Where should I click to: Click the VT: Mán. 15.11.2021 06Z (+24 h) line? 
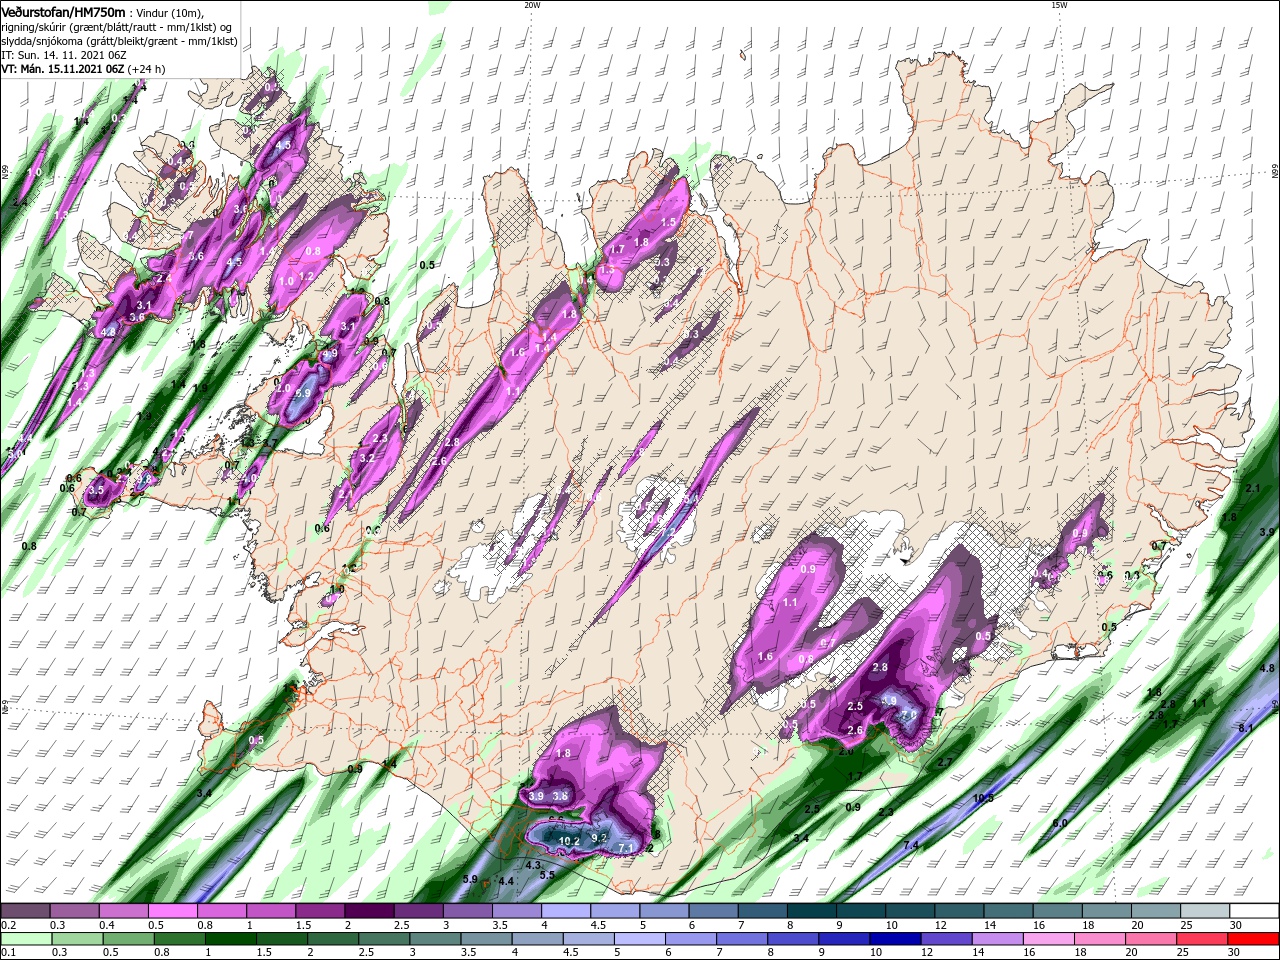click(83, 69)
